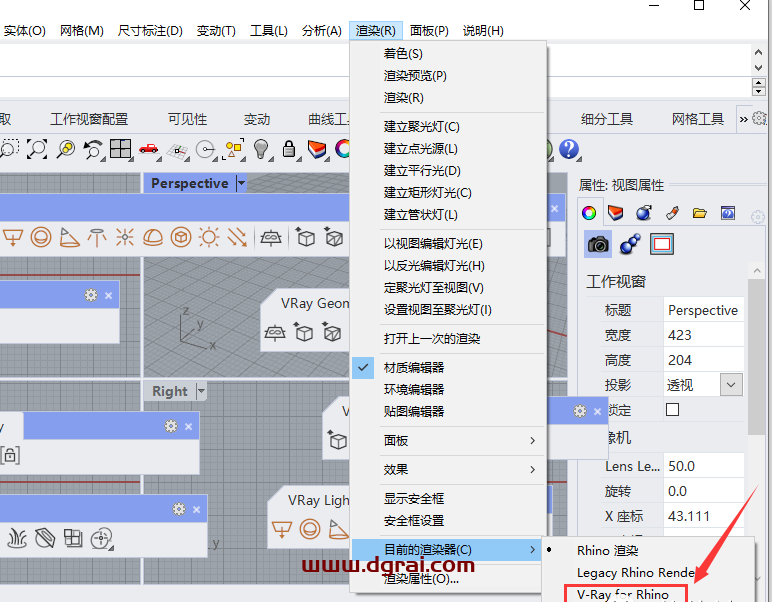The width and height of the screenshot is (772, 602).
Task: Click the command area scroll up arrow
Action: click(758, 52)
